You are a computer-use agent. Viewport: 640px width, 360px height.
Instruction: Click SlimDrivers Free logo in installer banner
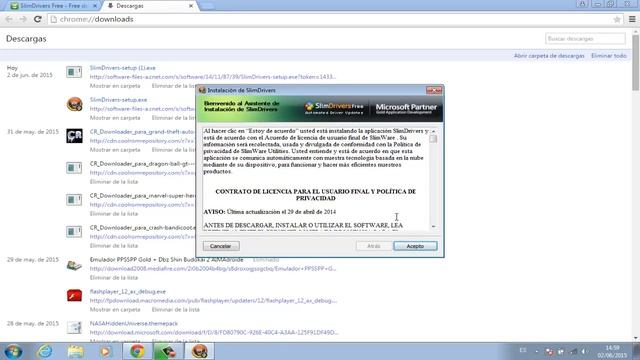[x=334, y=108]
